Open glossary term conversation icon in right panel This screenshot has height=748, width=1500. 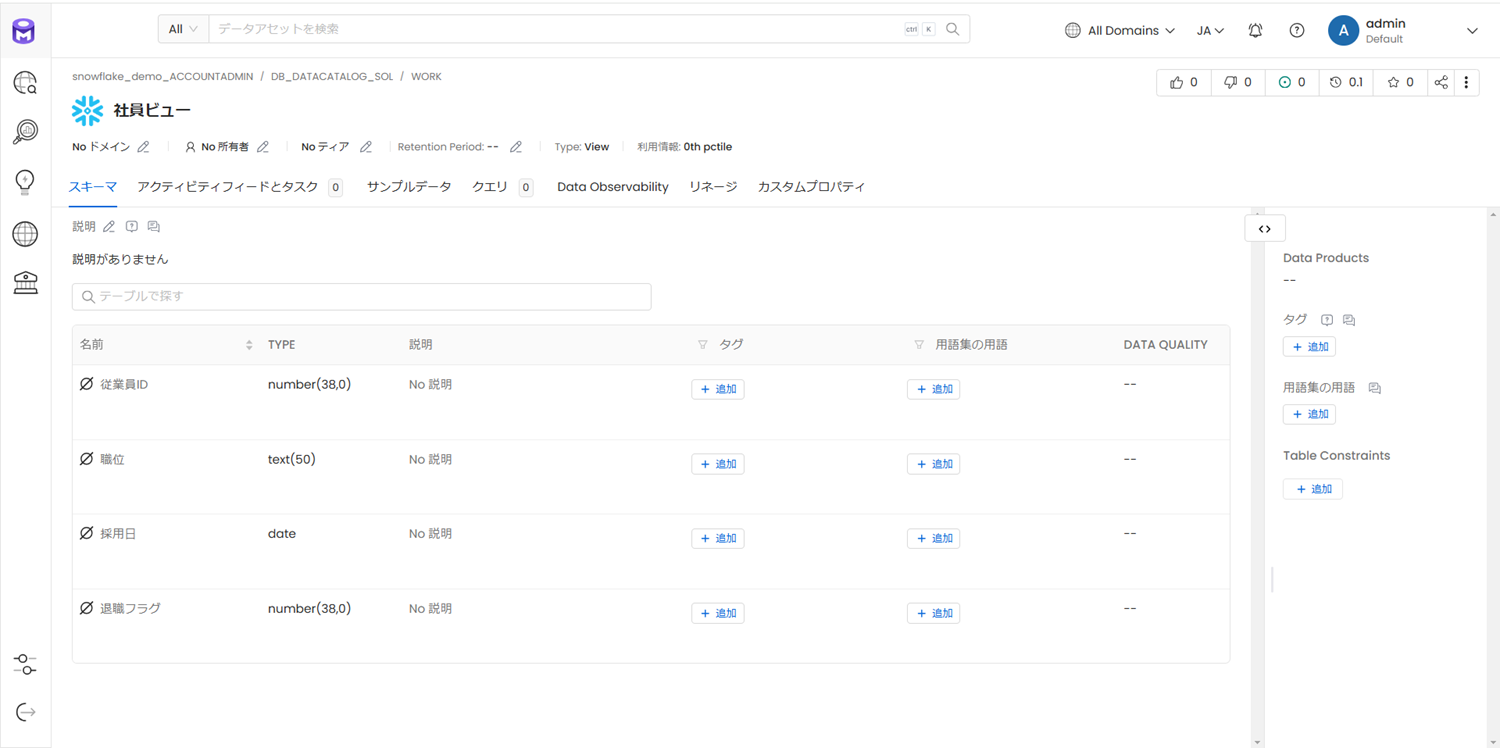point(1375,388)
